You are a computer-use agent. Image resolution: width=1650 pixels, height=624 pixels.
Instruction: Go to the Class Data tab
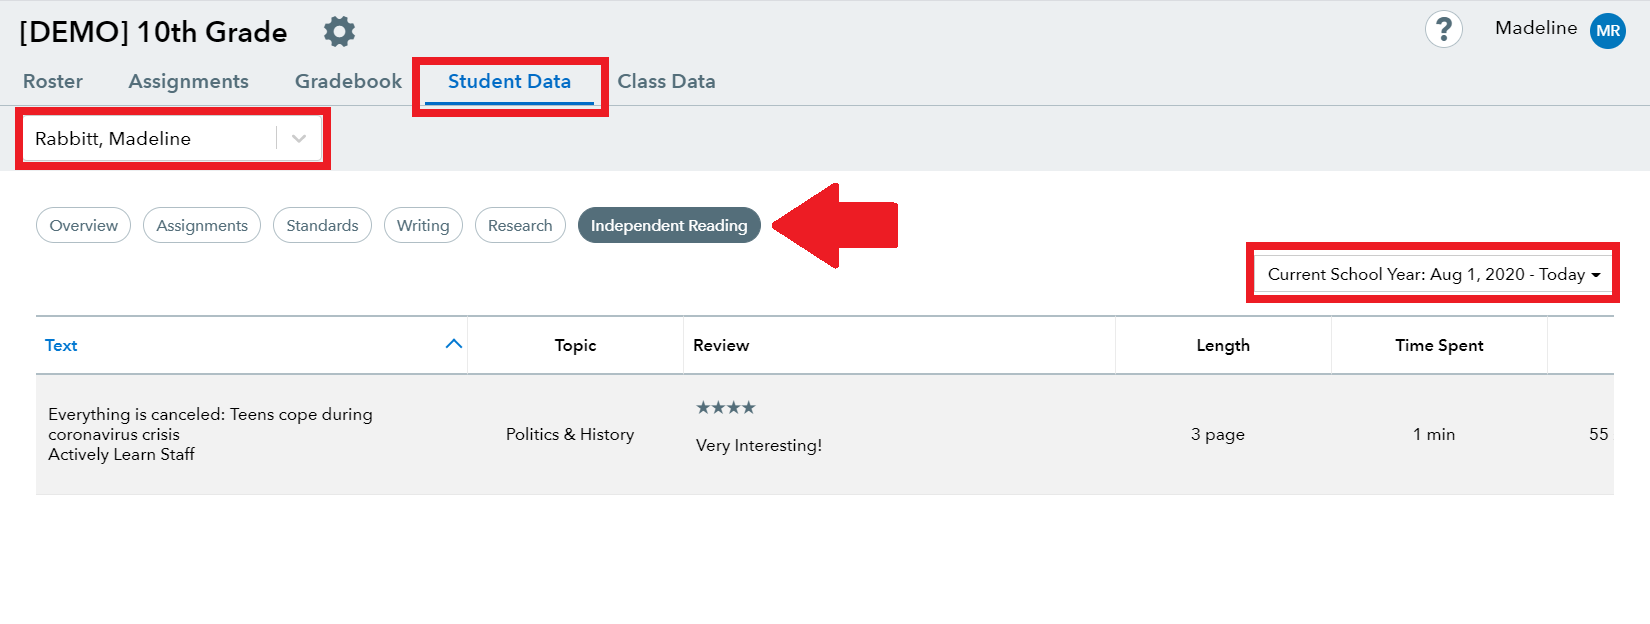[x=666, y=81]
